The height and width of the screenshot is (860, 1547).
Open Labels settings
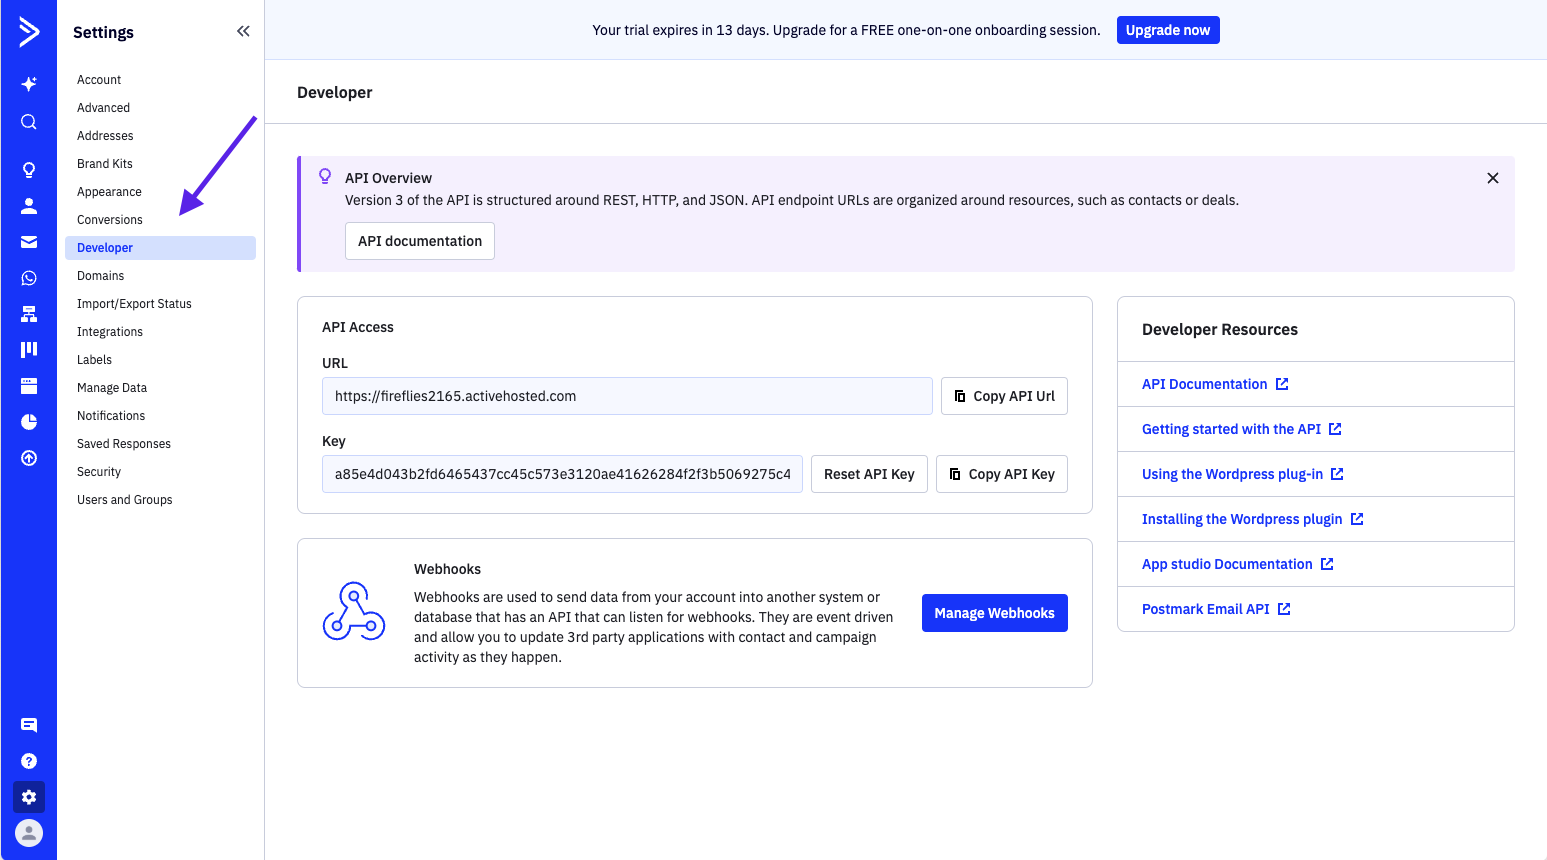94,360
